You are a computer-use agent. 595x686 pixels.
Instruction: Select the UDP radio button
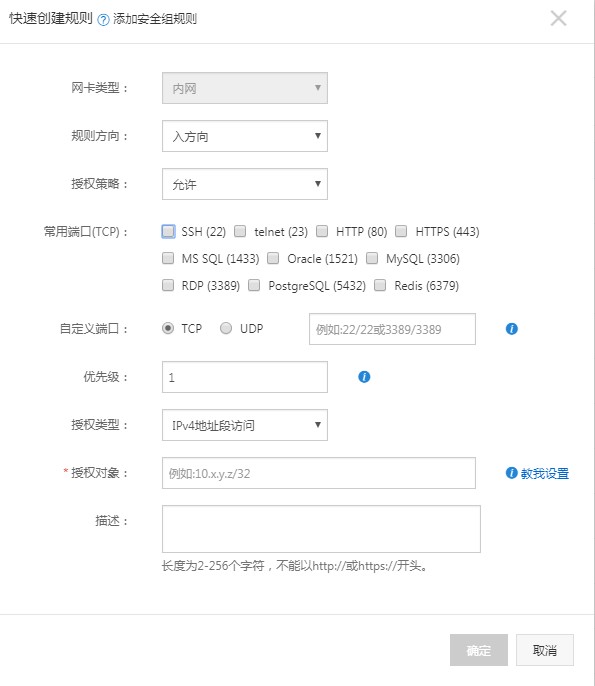click(226, 328)
